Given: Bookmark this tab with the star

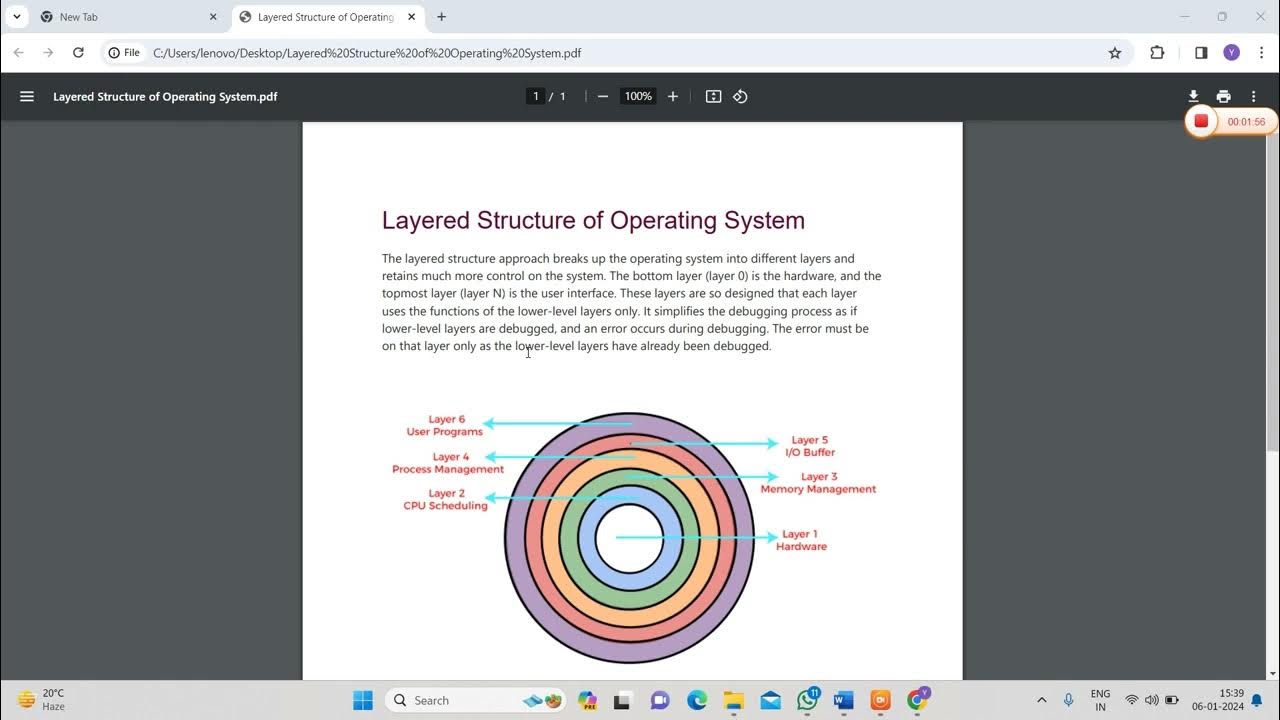Looking at the screenshot, I should (1115, 53).
